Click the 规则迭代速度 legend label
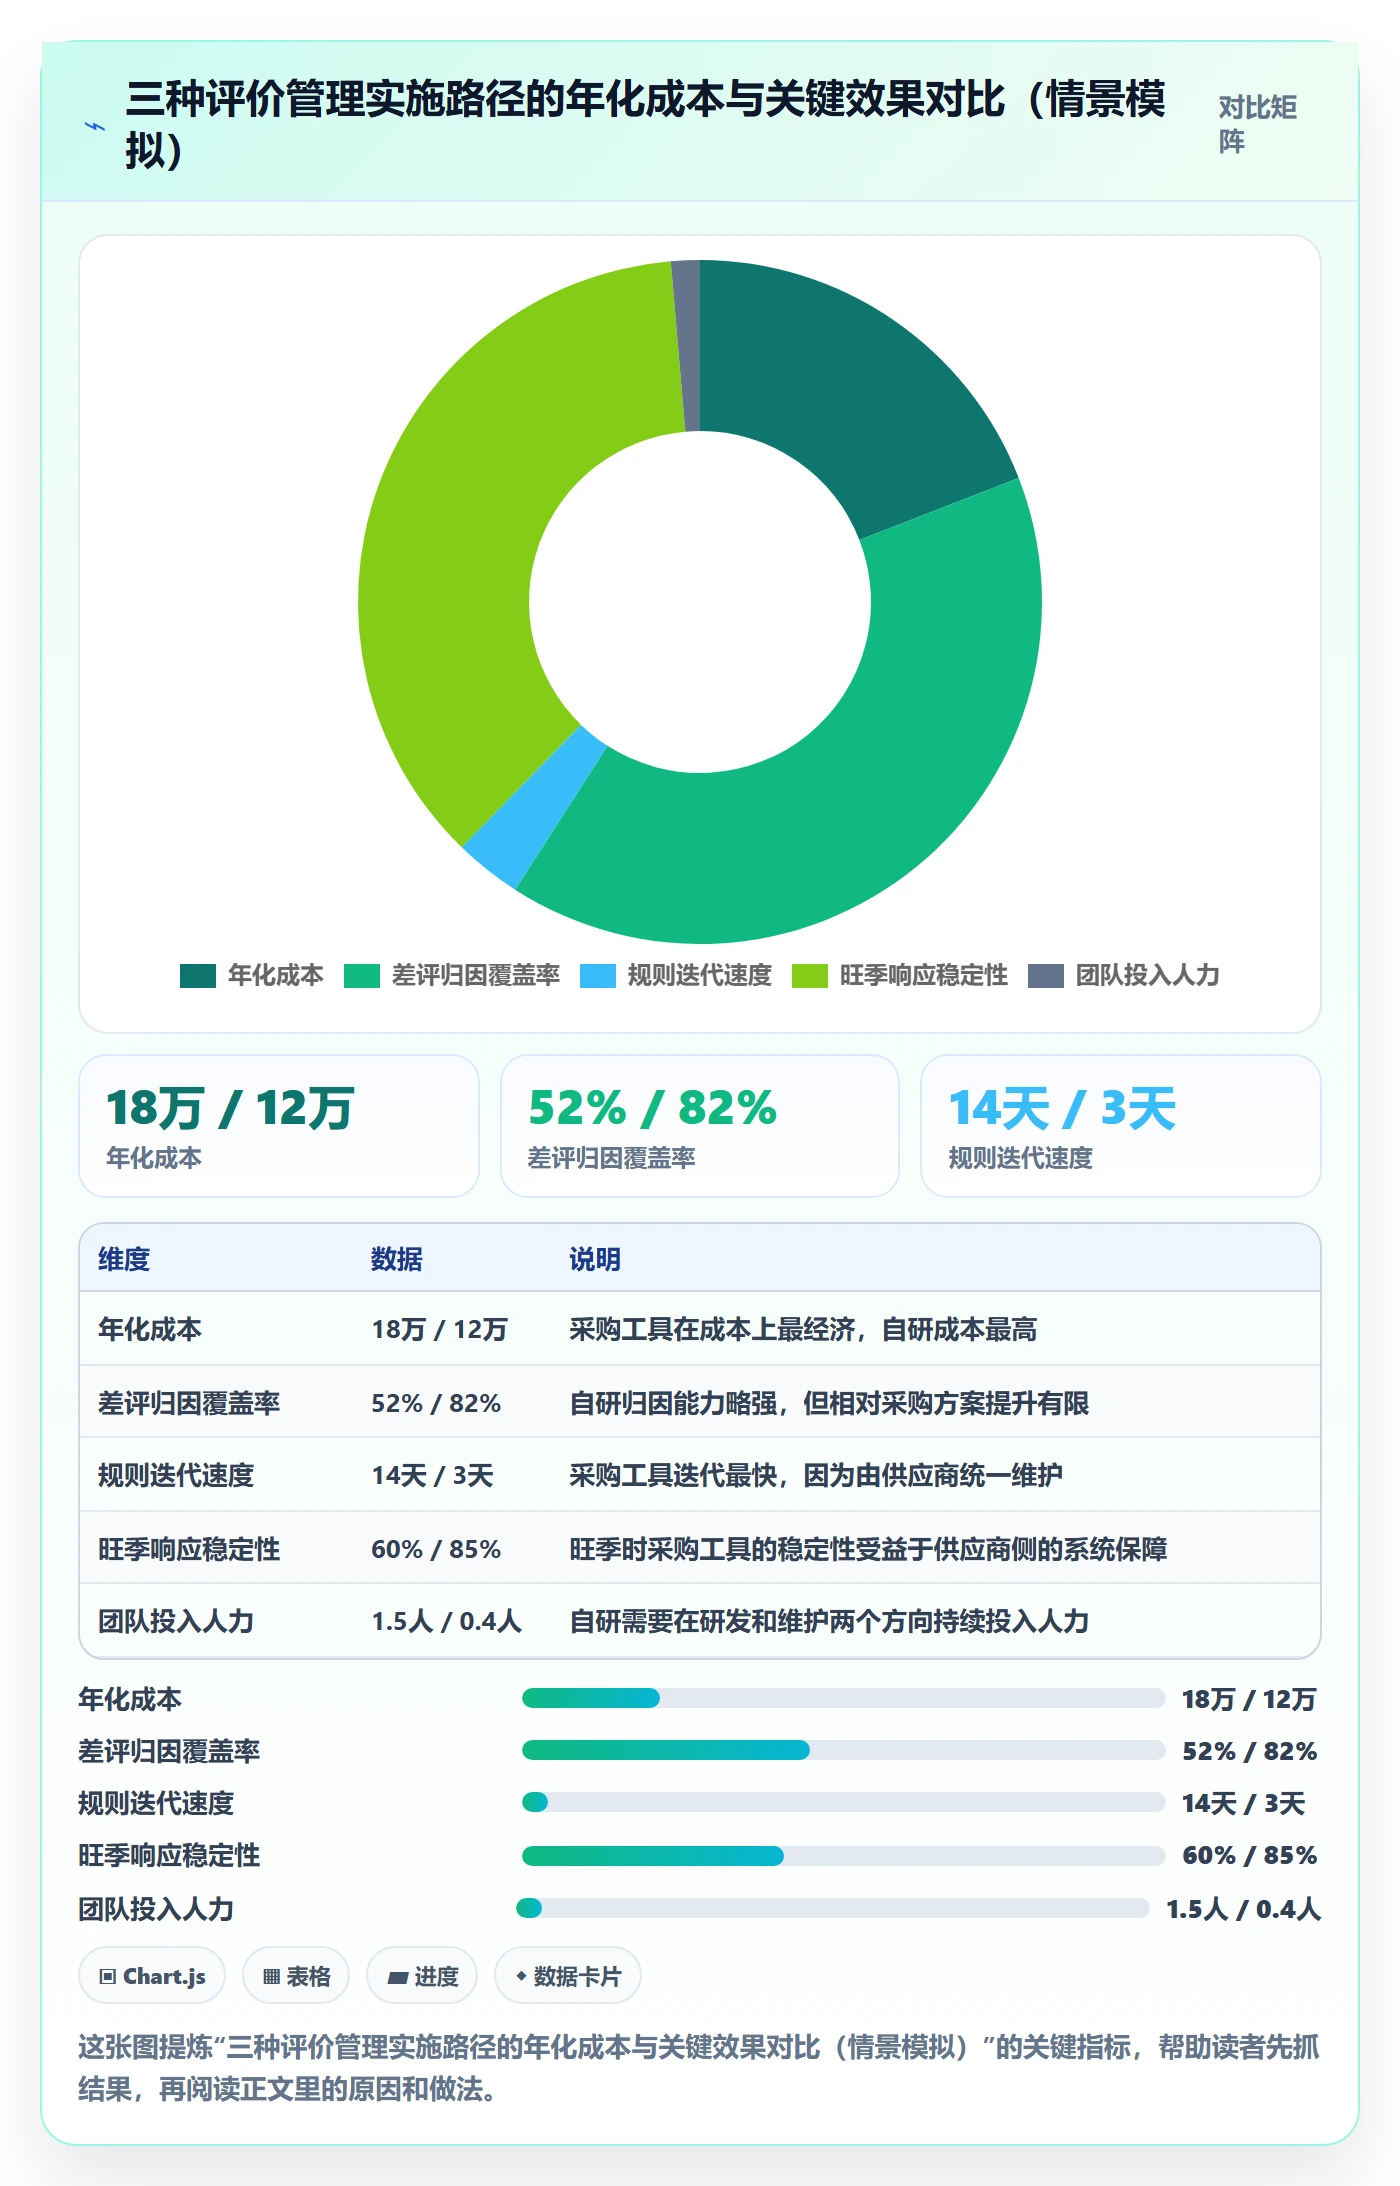This screenshot has height=2186, width=1400. (x=699, y=975)
